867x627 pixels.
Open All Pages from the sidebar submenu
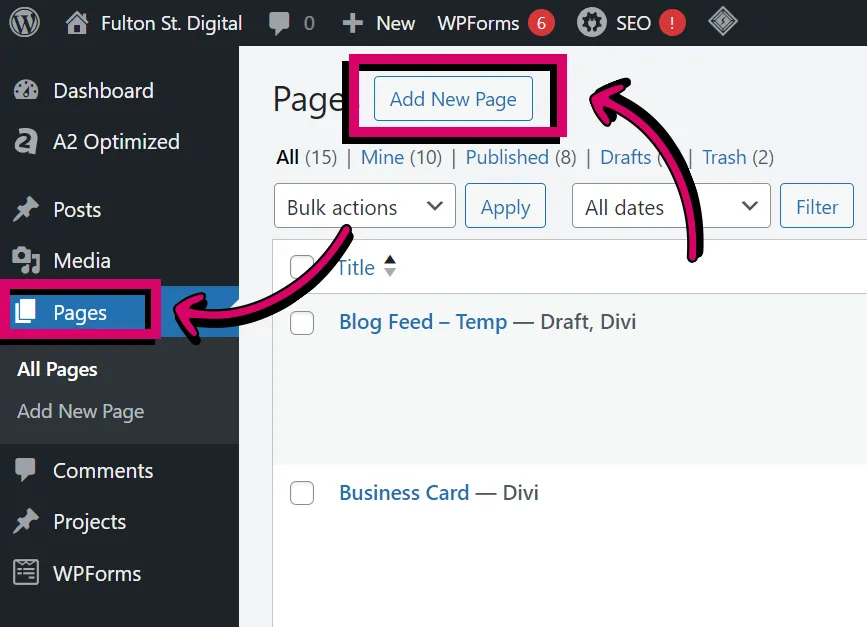point(57,369)
